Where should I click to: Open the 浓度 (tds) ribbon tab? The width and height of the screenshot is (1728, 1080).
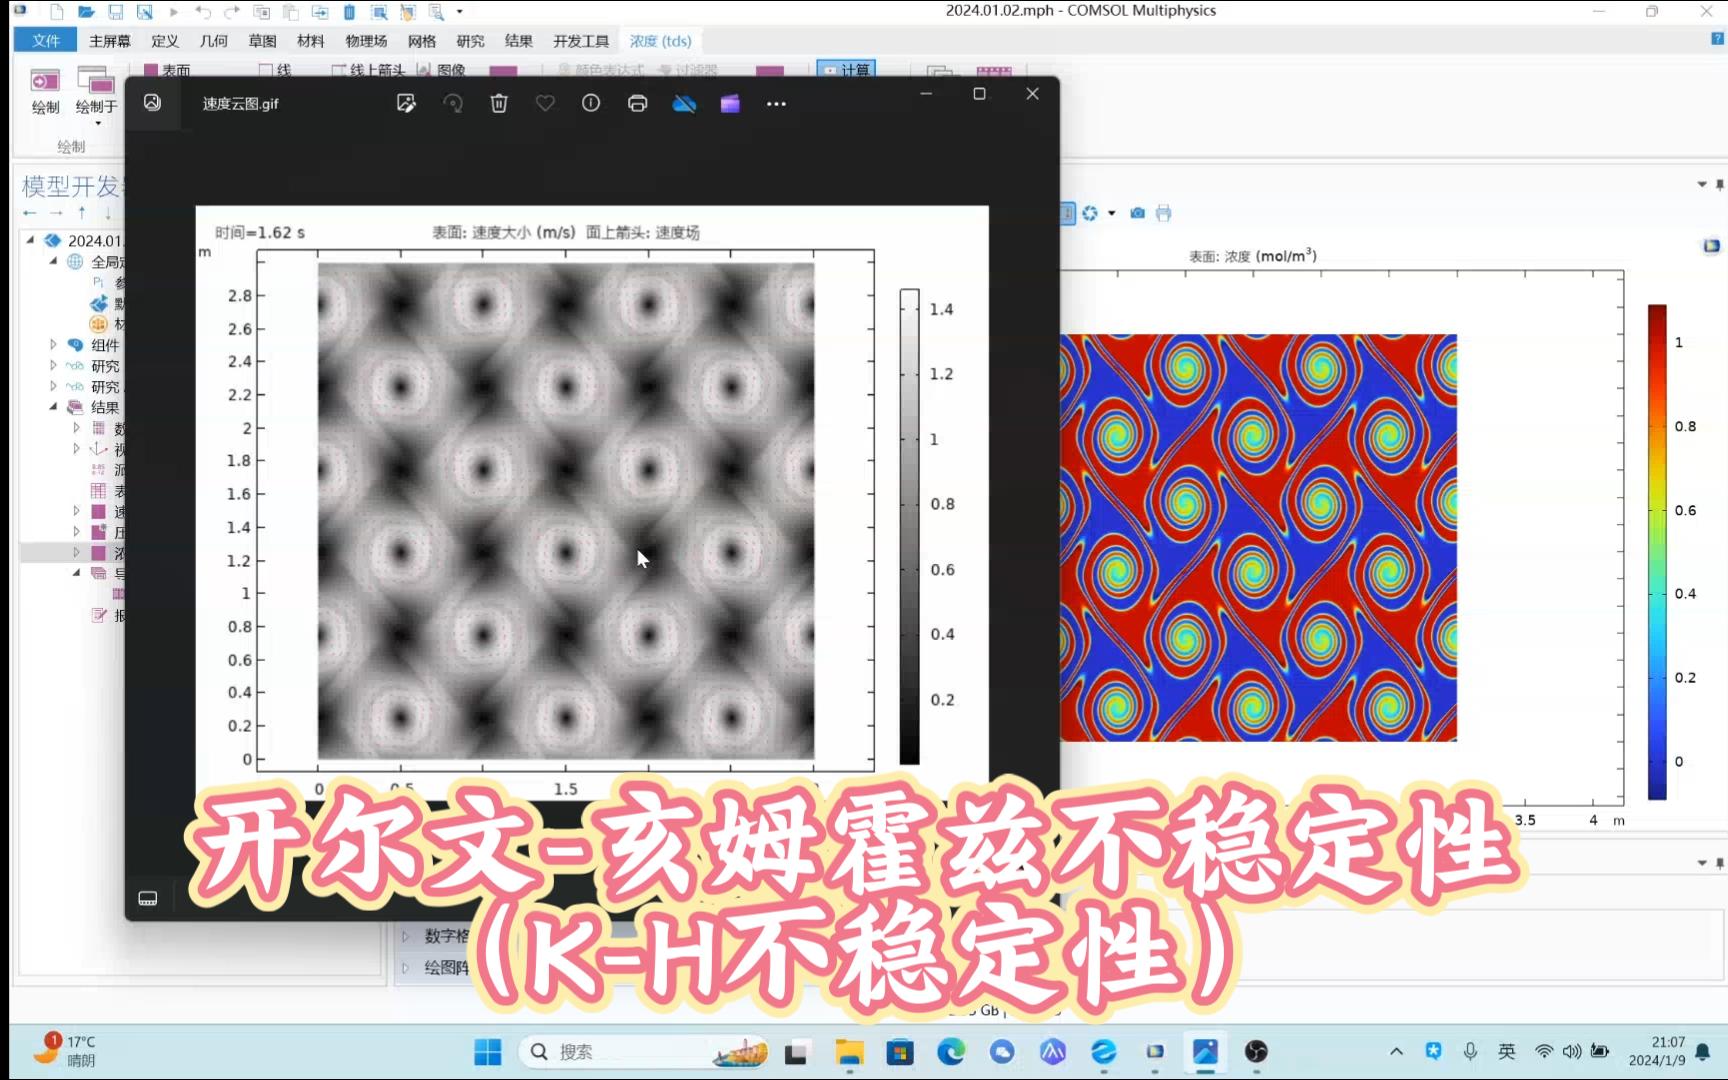coord(660,41)
